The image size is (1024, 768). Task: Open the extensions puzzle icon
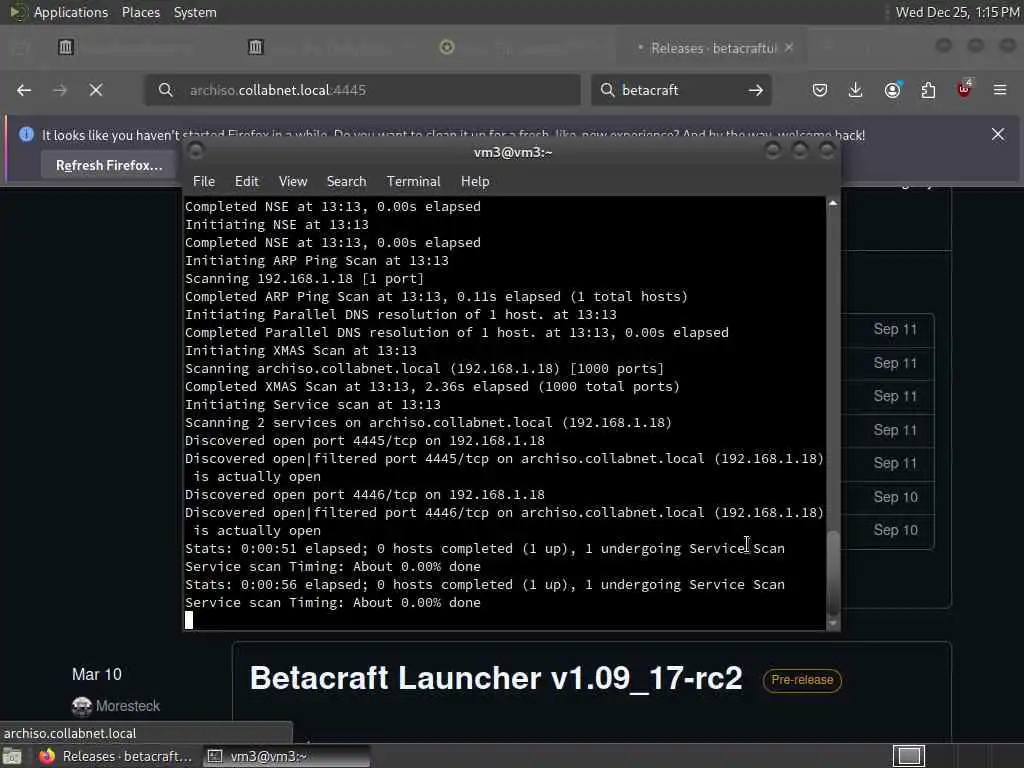coord(928,90)
